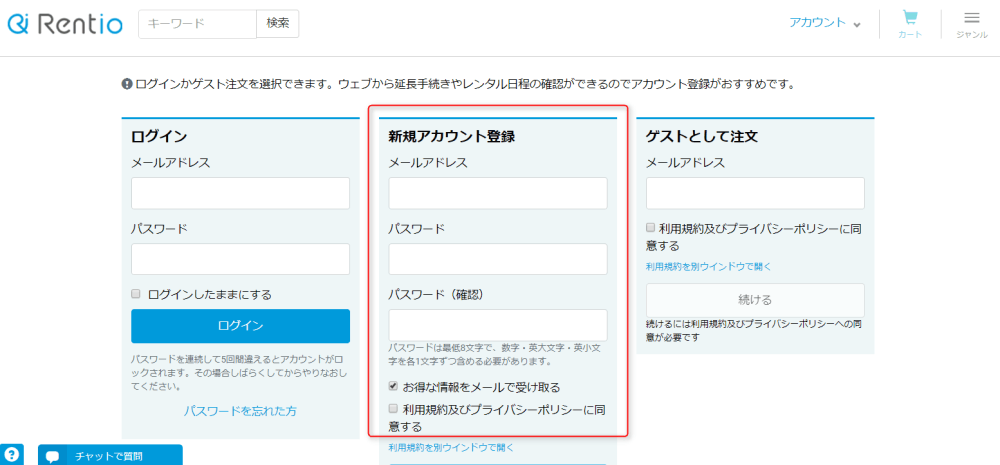The height and width of the screenshot is (465, 1000).
Task: Click the 続ける button
Action: pos(756,300)
